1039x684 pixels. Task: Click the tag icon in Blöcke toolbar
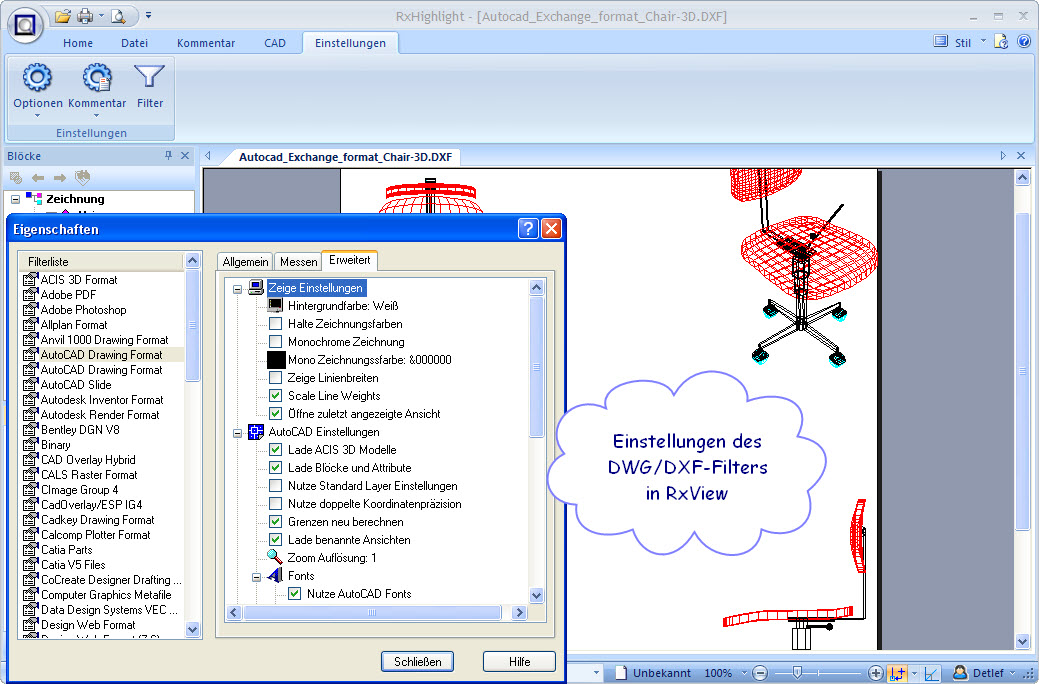[82, 177]
